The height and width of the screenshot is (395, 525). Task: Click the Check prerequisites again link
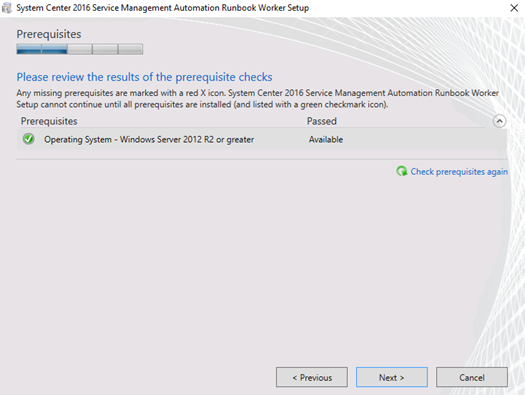[459, 172]
